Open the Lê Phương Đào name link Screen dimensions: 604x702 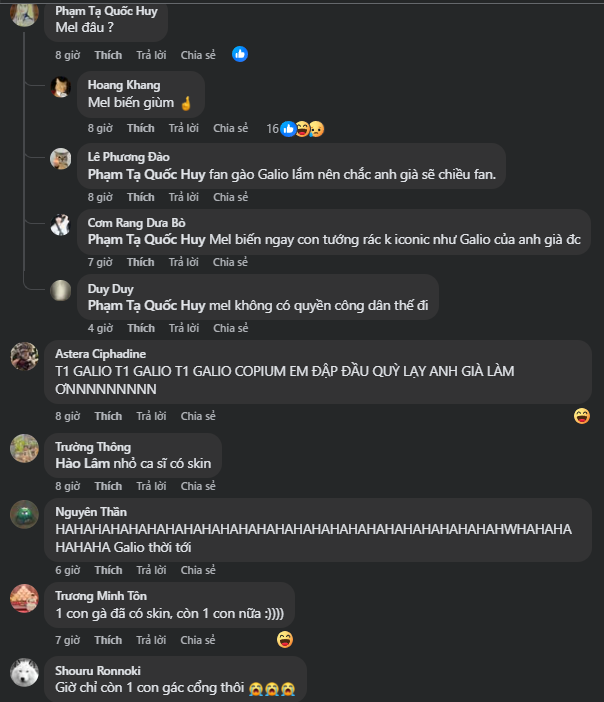[x=129, y=157]
